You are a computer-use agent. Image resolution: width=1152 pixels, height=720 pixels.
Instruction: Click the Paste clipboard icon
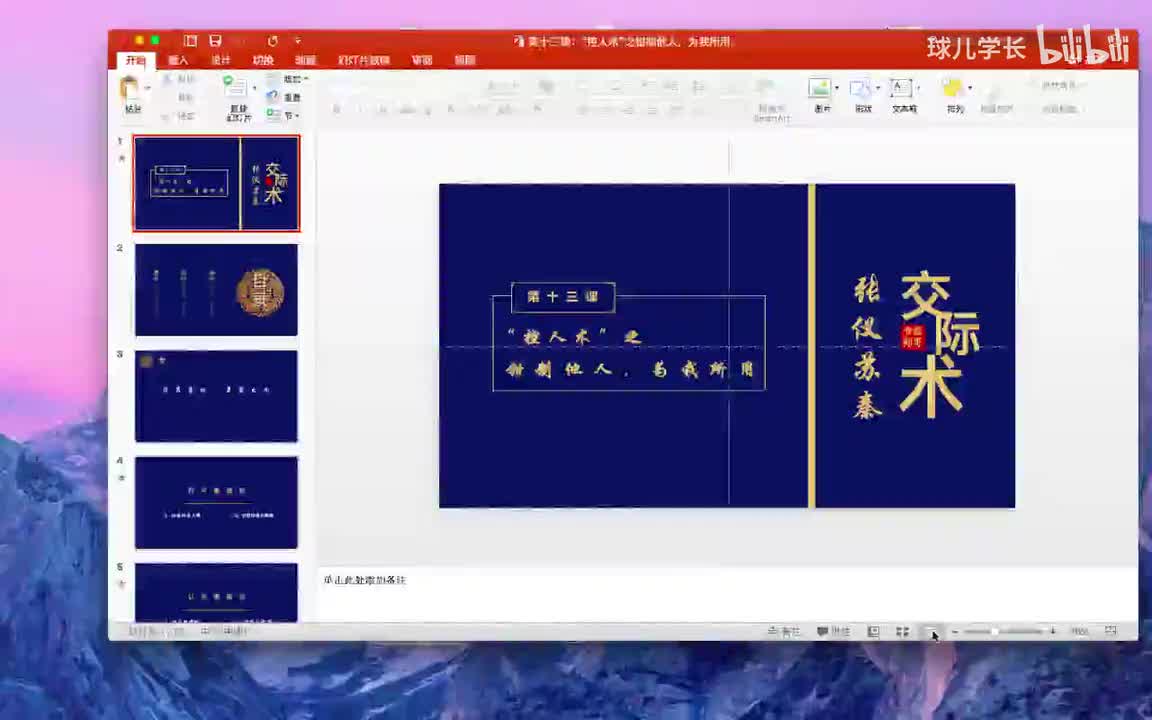pos(131,88)
